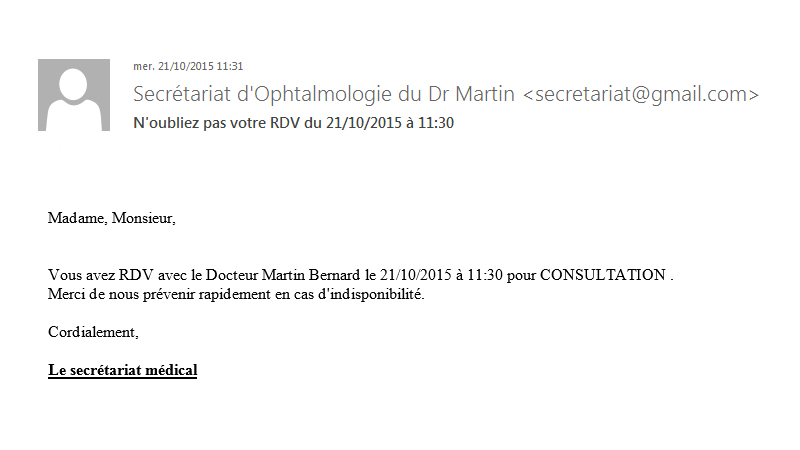
Task: Click the word Docteur in the body
Action: pyautogui.click(x=232, y=275)
